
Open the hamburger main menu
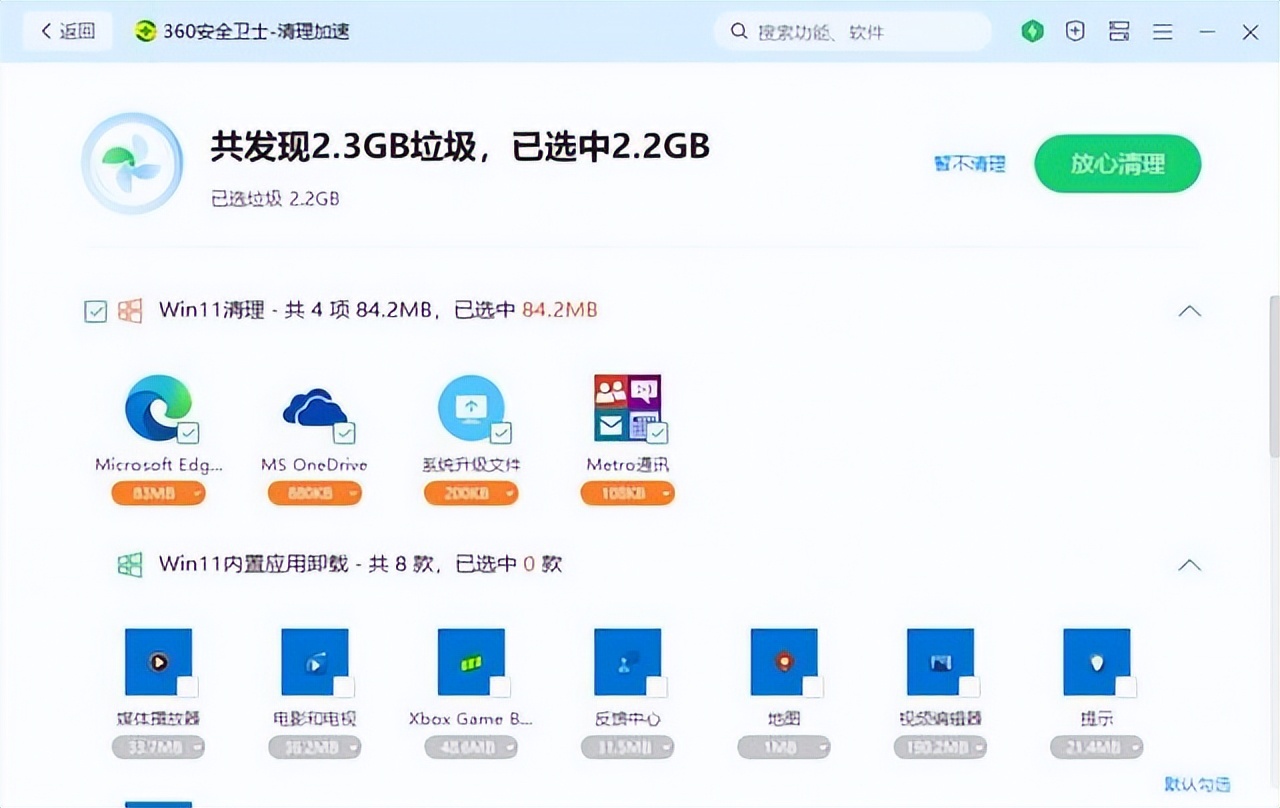coord(1162,31)
